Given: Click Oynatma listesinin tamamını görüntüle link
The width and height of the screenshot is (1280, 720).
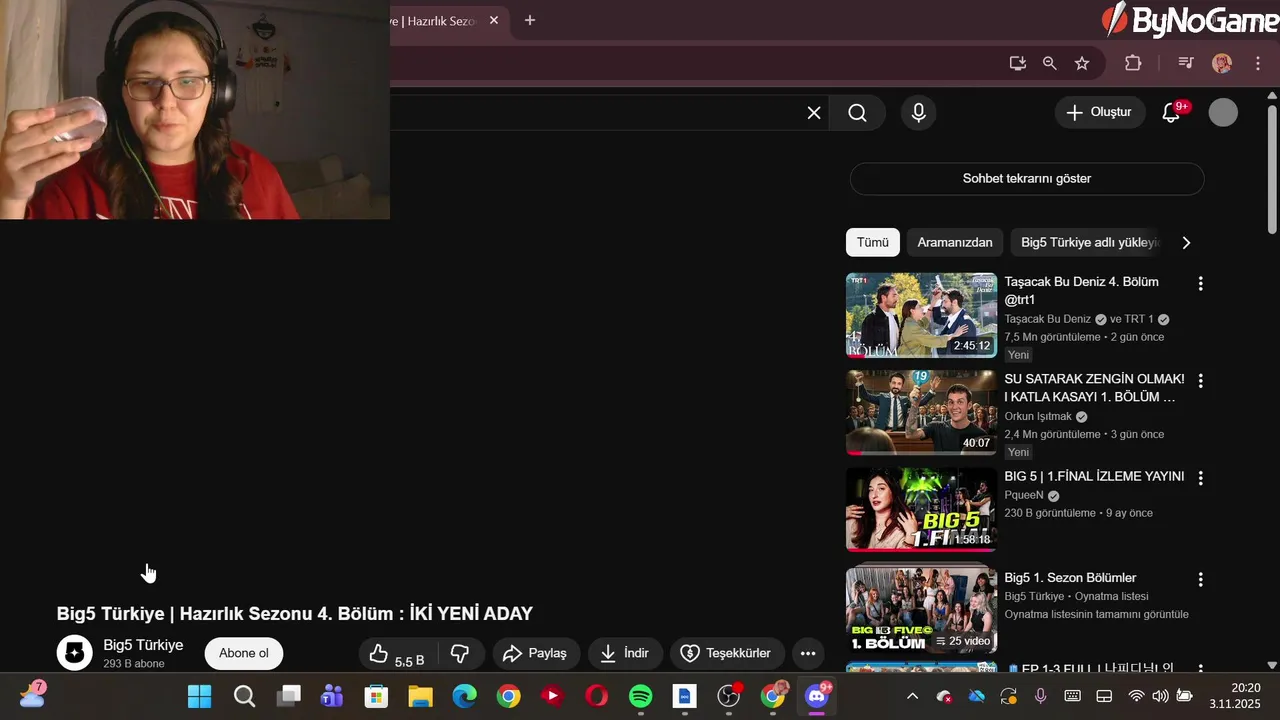Looking at the screenshot, I should (1096, 614).
